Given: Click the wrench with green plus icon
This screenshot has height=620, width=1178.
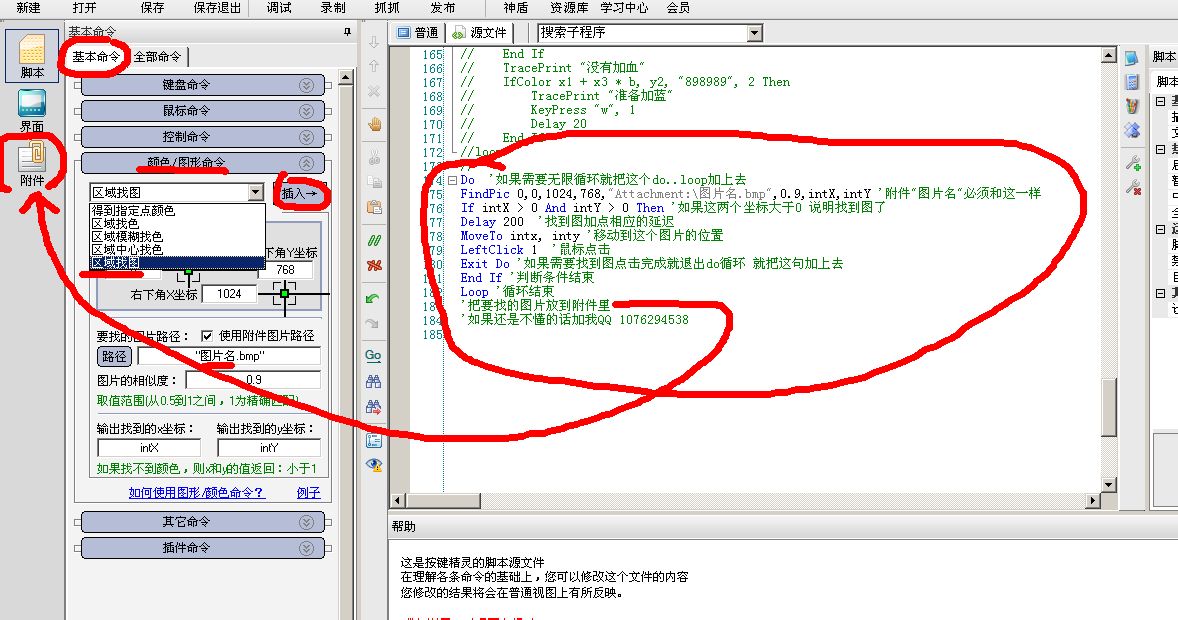Looking at the screenshot, I should point(1133,162).
